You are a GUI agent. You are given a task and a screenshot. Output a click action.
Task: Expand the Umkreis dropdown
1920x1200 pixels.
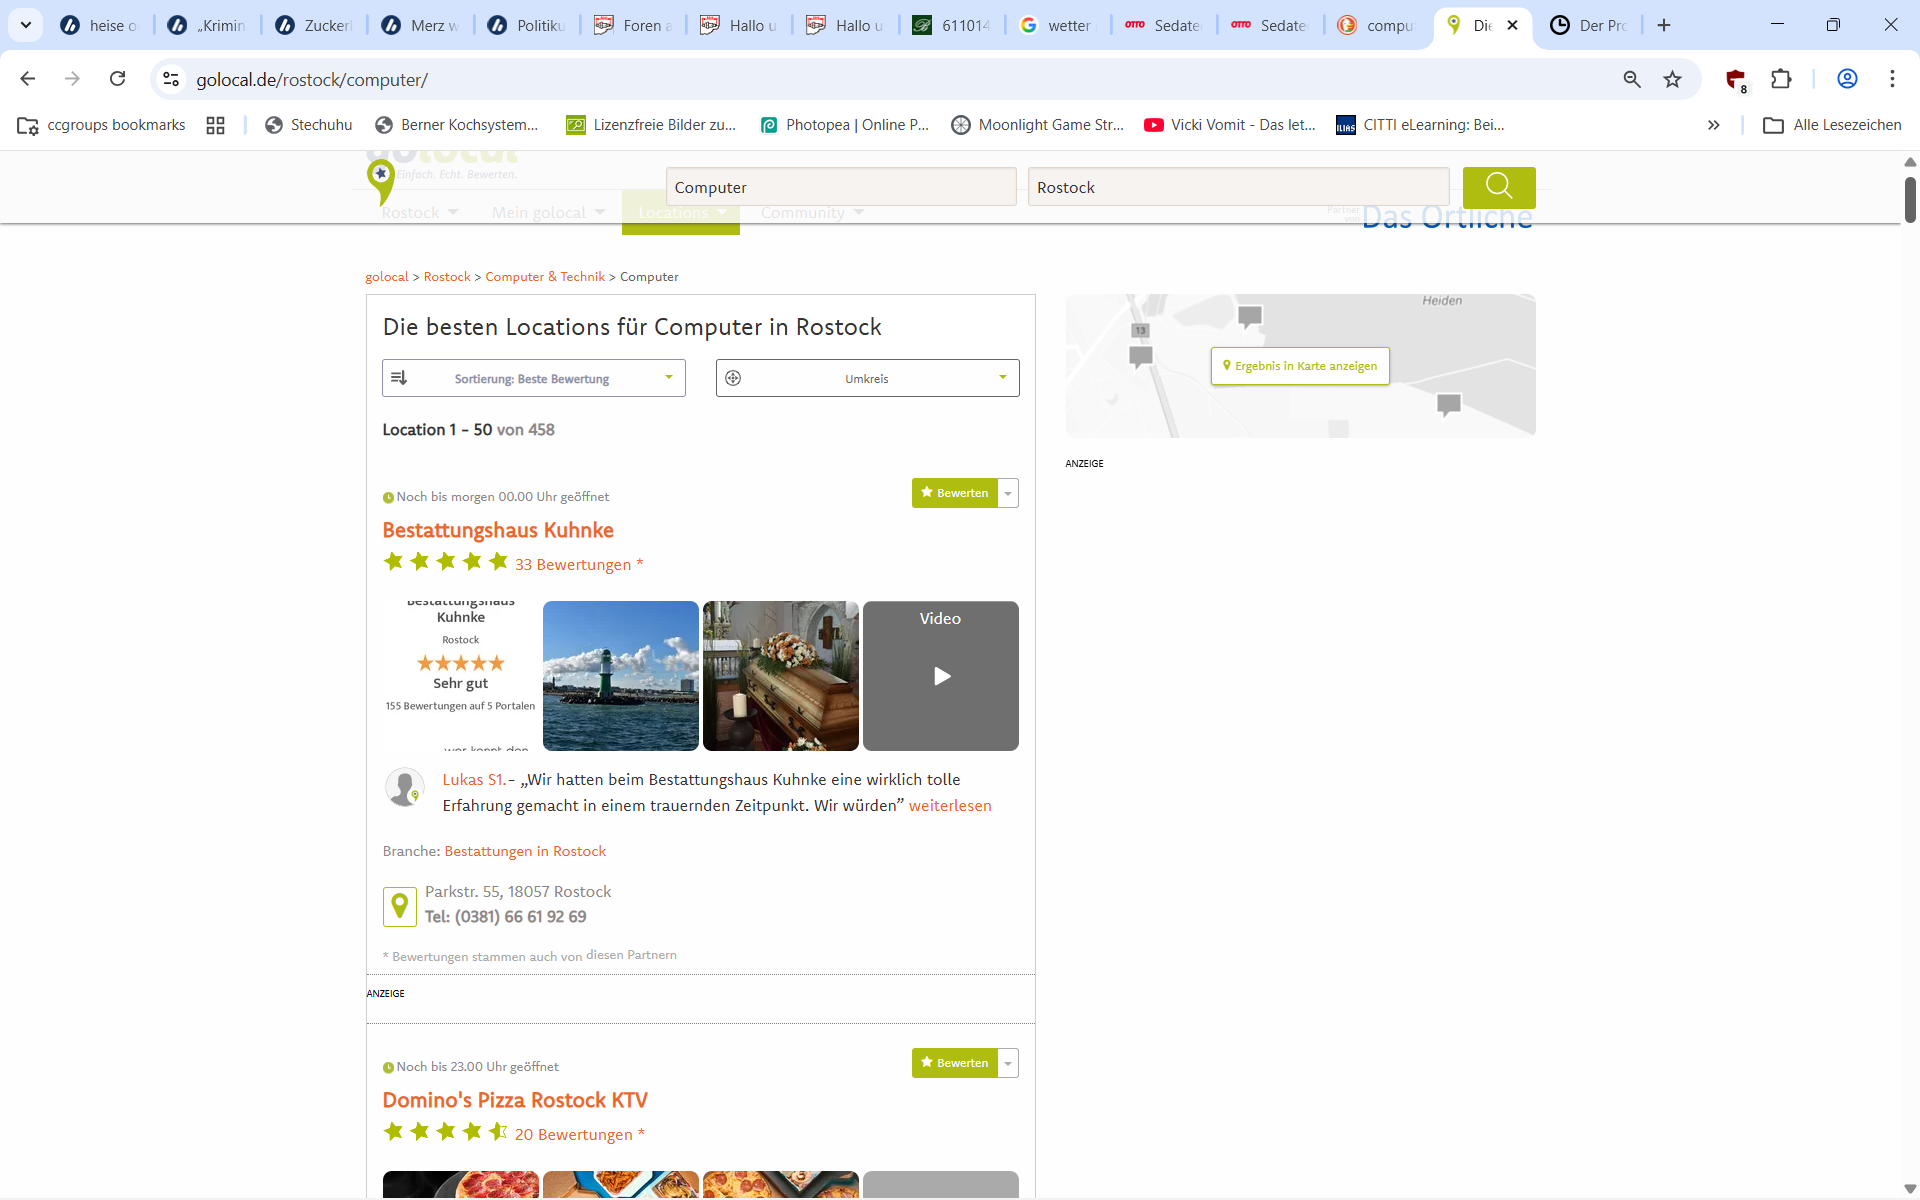click(867, 378)
